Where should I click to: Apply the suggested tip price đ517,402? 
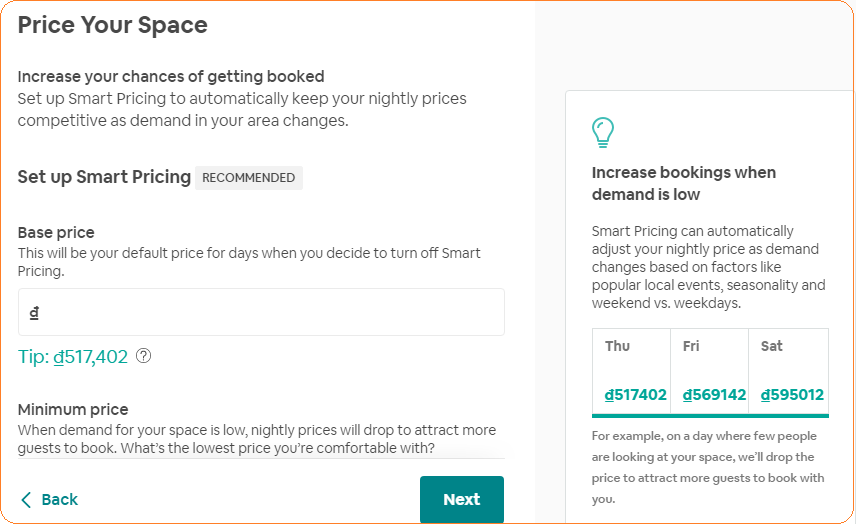point(91,357)
